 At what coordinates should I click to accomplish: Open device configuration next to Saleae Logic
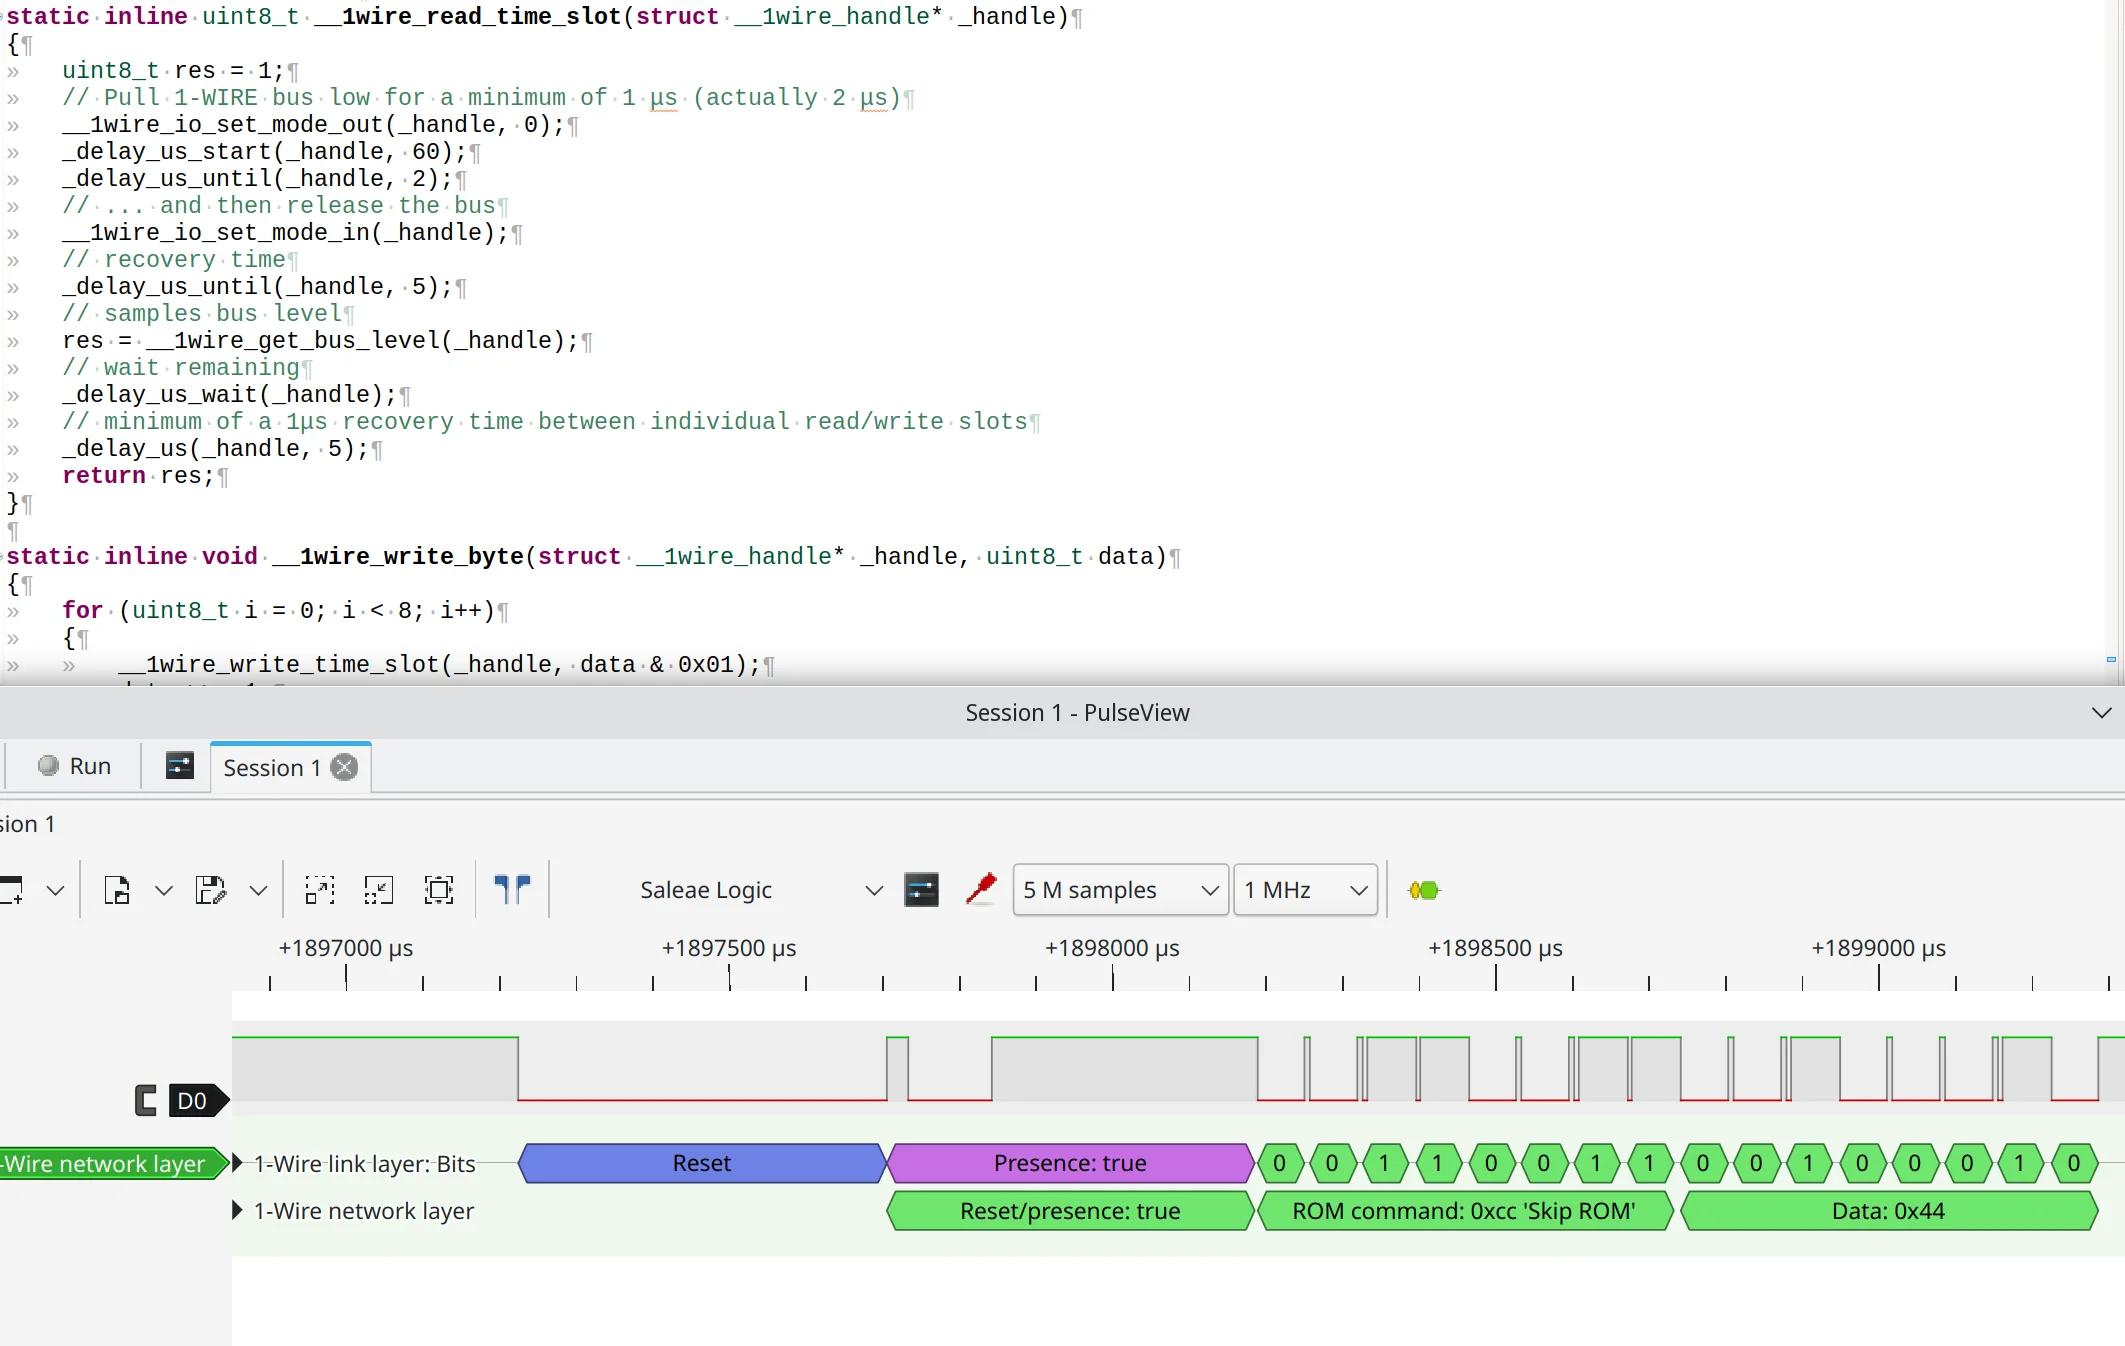coord(921,890)
